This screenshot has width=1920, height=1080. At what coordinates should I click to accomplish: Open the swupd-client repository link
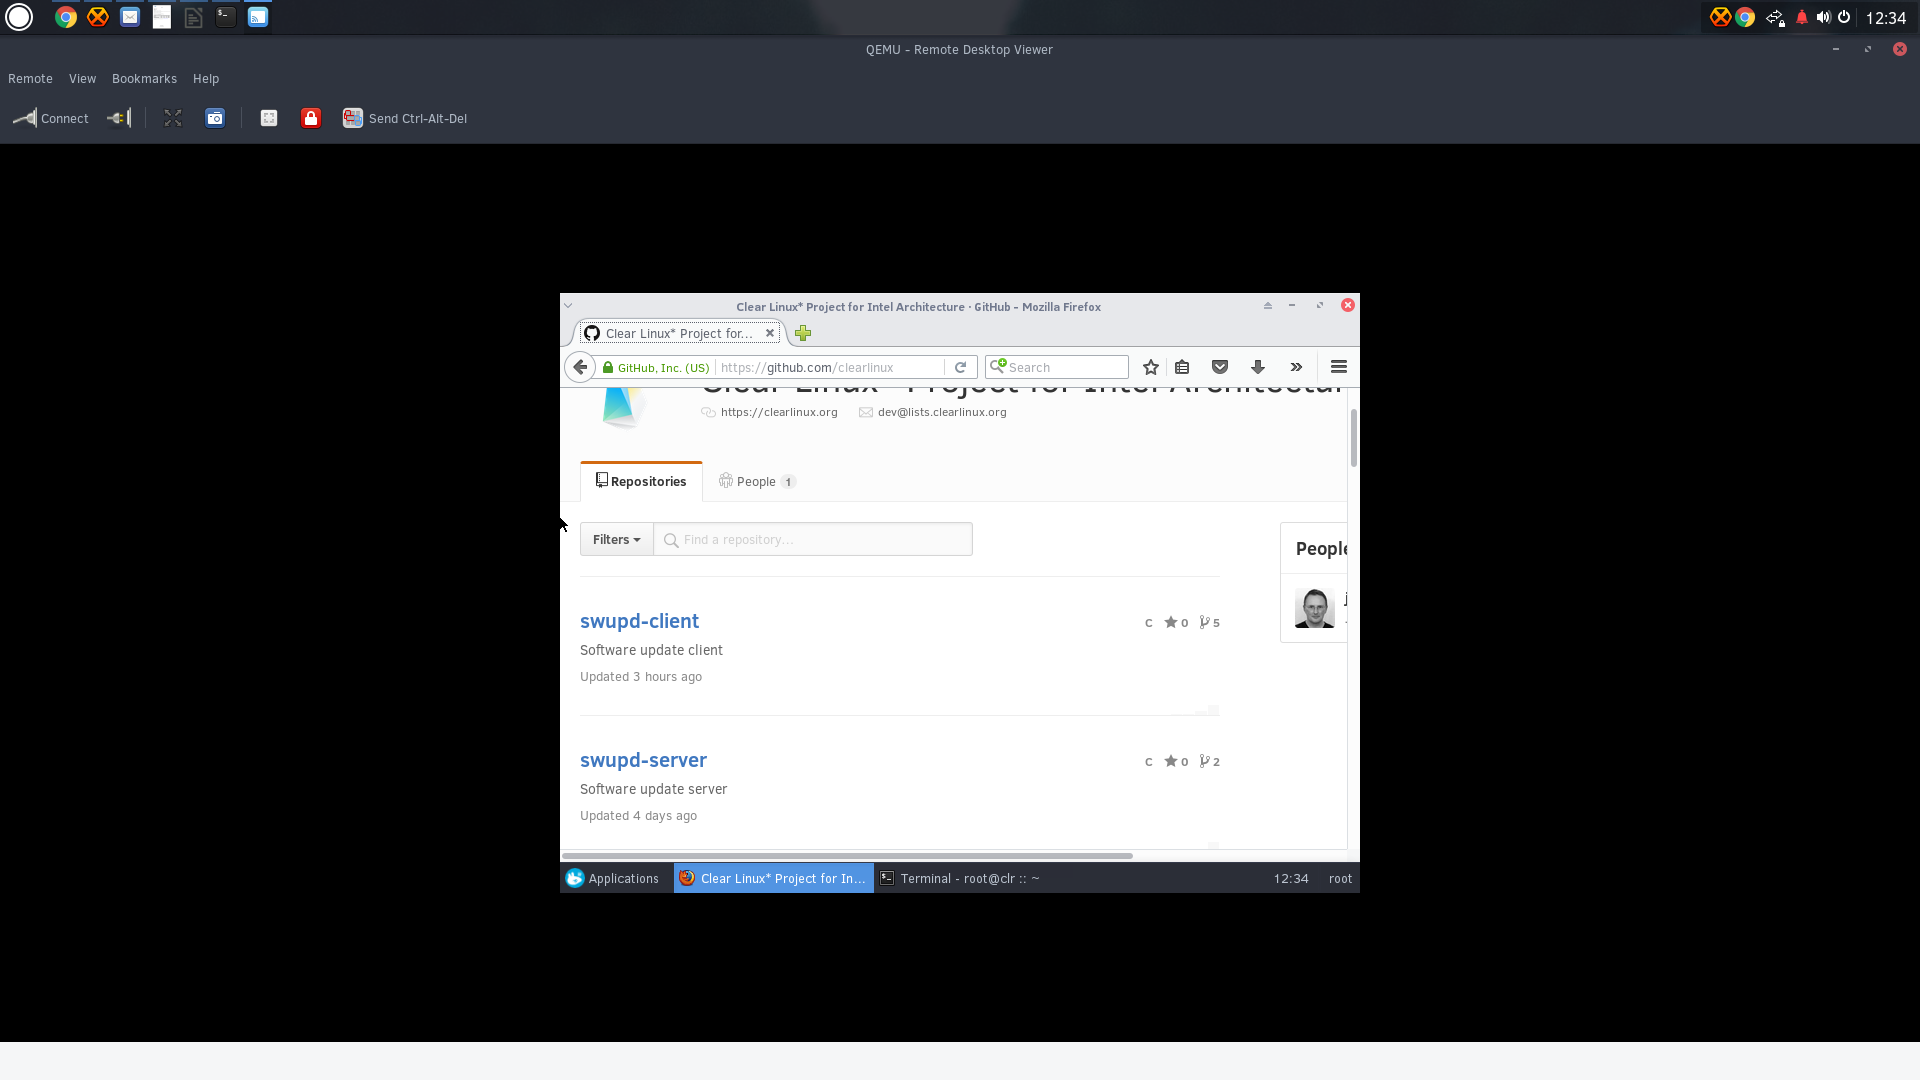point(639,621)
